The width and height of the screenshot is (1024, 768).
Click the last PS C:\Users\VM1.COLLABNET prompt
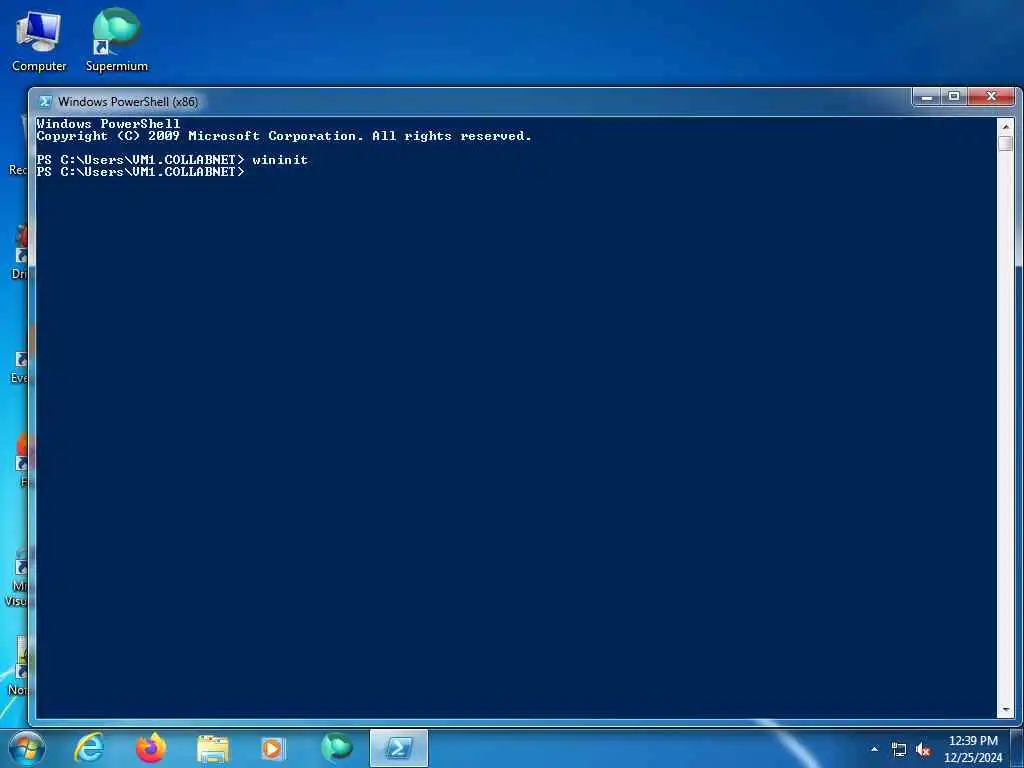point(140,172)
